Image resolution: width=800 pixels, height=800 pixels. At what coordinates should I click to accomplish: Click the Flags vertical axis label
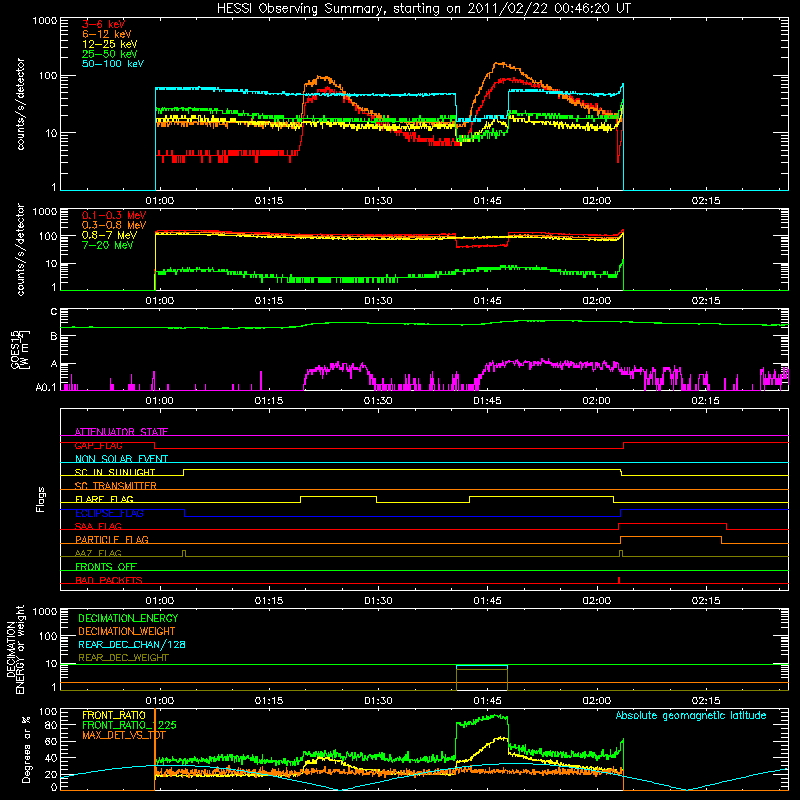click(x=41, y=499)
